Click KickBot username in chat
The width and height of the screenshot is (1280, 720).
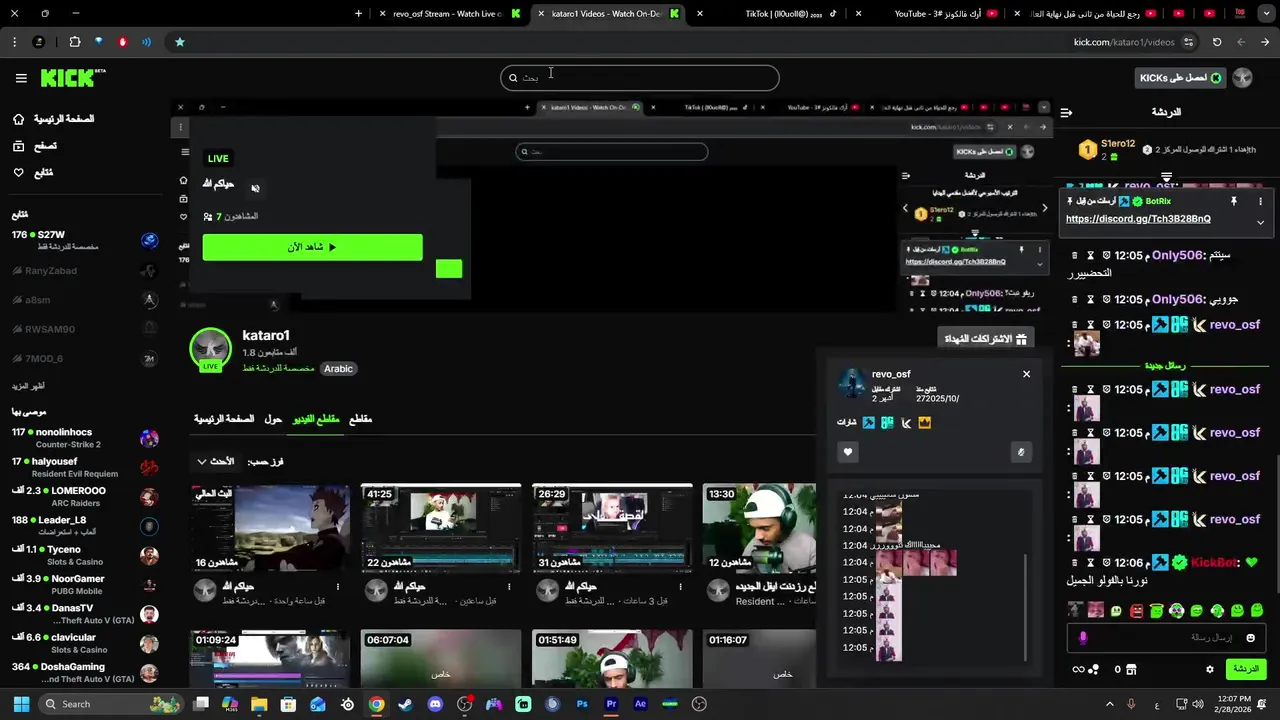[1214, 563]
